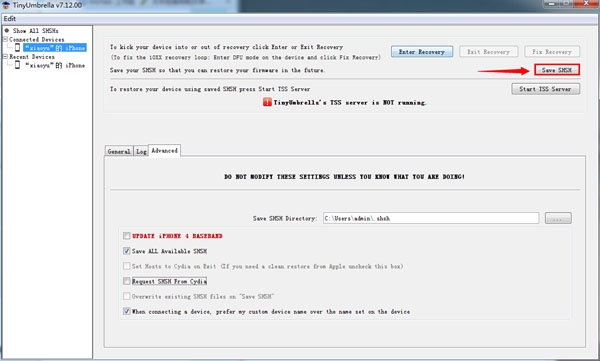Switch to the Log tab
Viewport: 600px width, 361px height.
[141, 151]
